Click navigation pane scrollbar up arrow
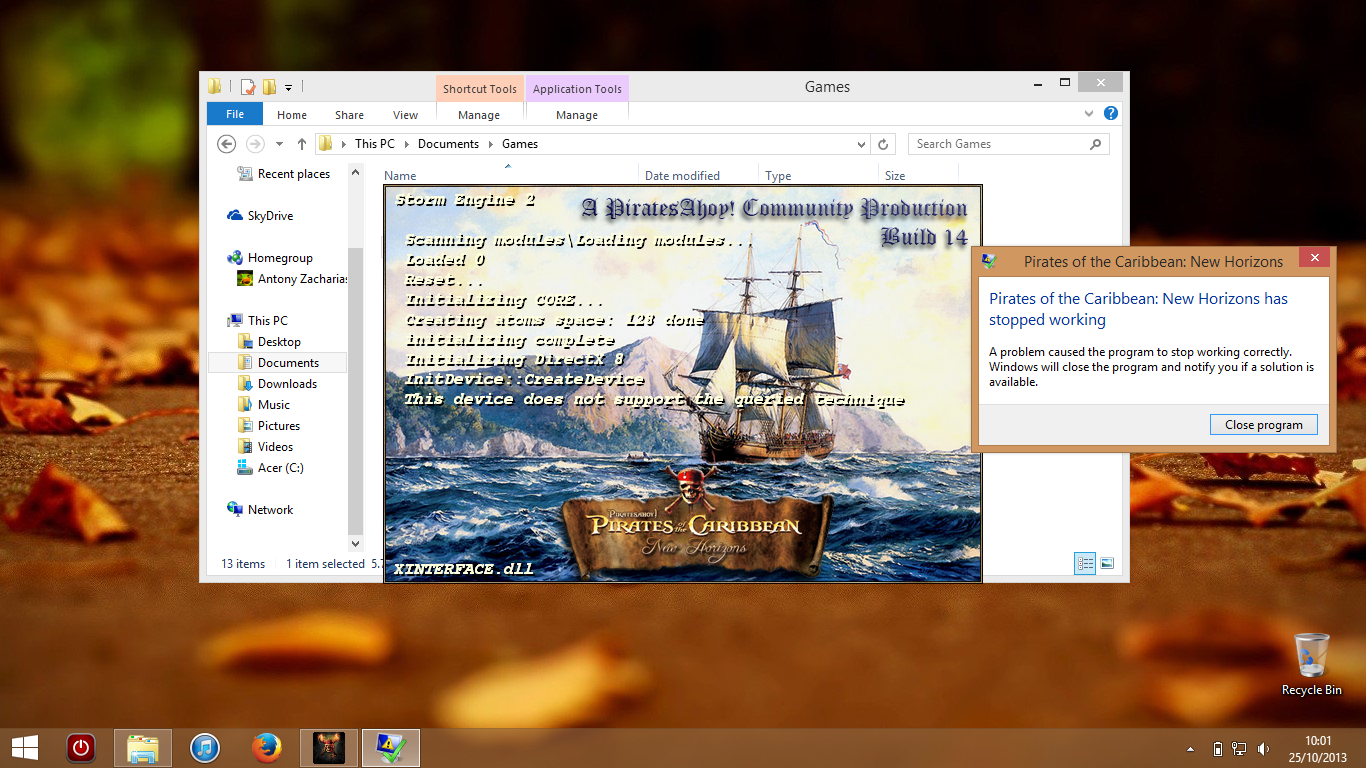Screen dimensions: 1366x768 click(x=355, y=173)
